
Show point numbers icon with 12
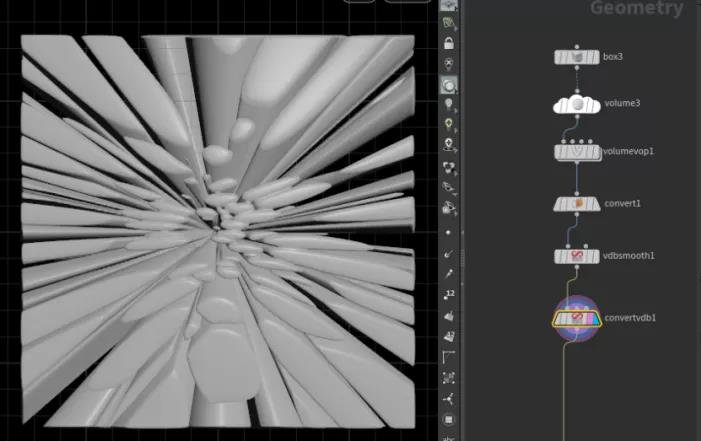click(x=448, y=294)
